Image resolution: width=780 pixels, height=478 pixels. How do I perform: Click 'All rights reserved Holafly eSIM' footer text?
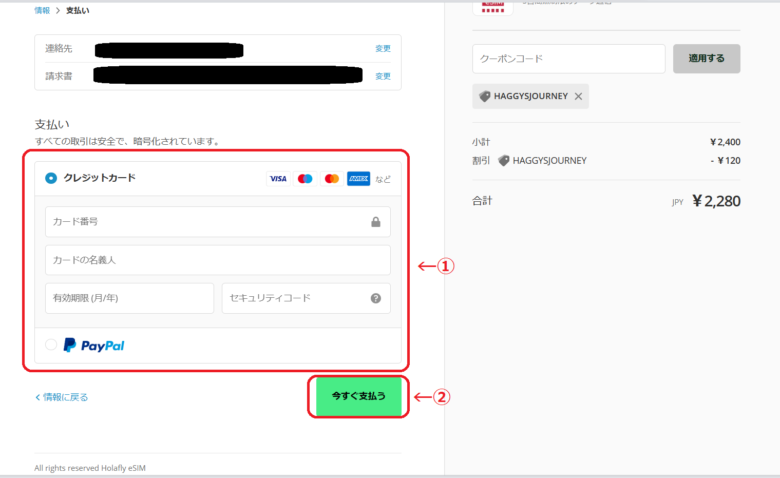coord(90,468)
